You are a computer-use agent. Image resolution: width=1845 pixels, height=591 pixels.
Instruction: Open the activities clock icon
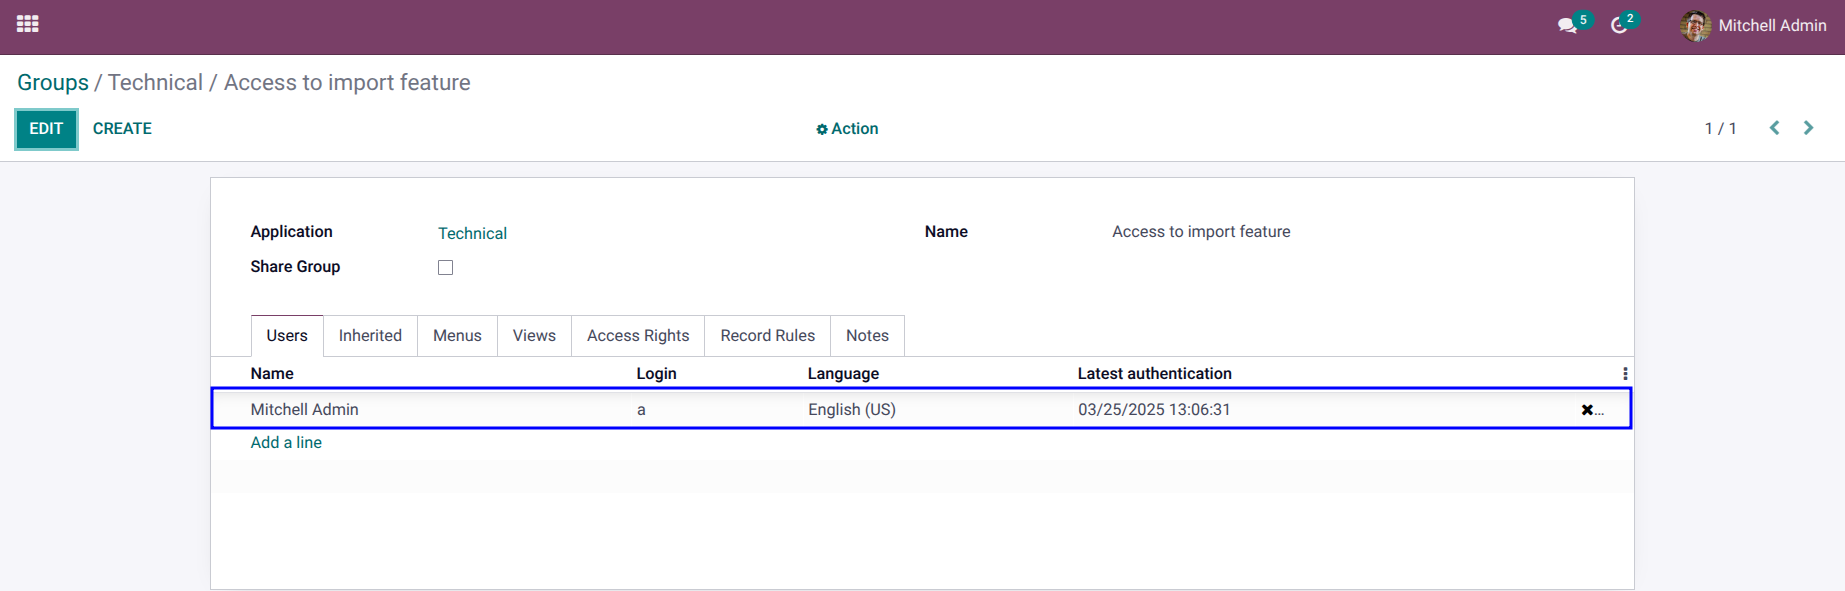pos(1619,25)
